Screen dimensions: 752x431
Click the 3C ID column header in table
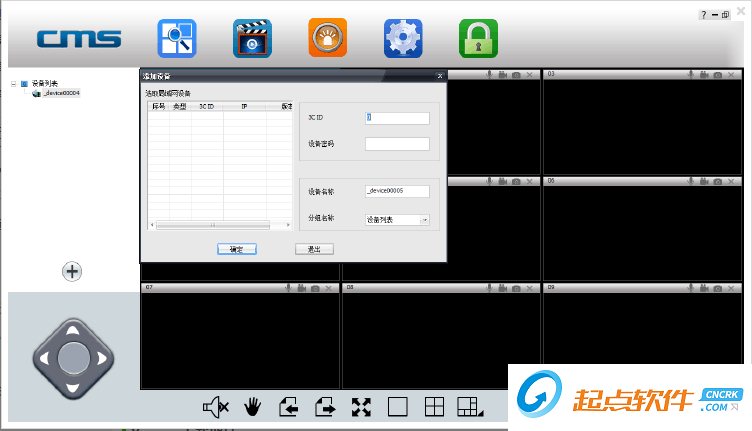(x=207, y=106)
